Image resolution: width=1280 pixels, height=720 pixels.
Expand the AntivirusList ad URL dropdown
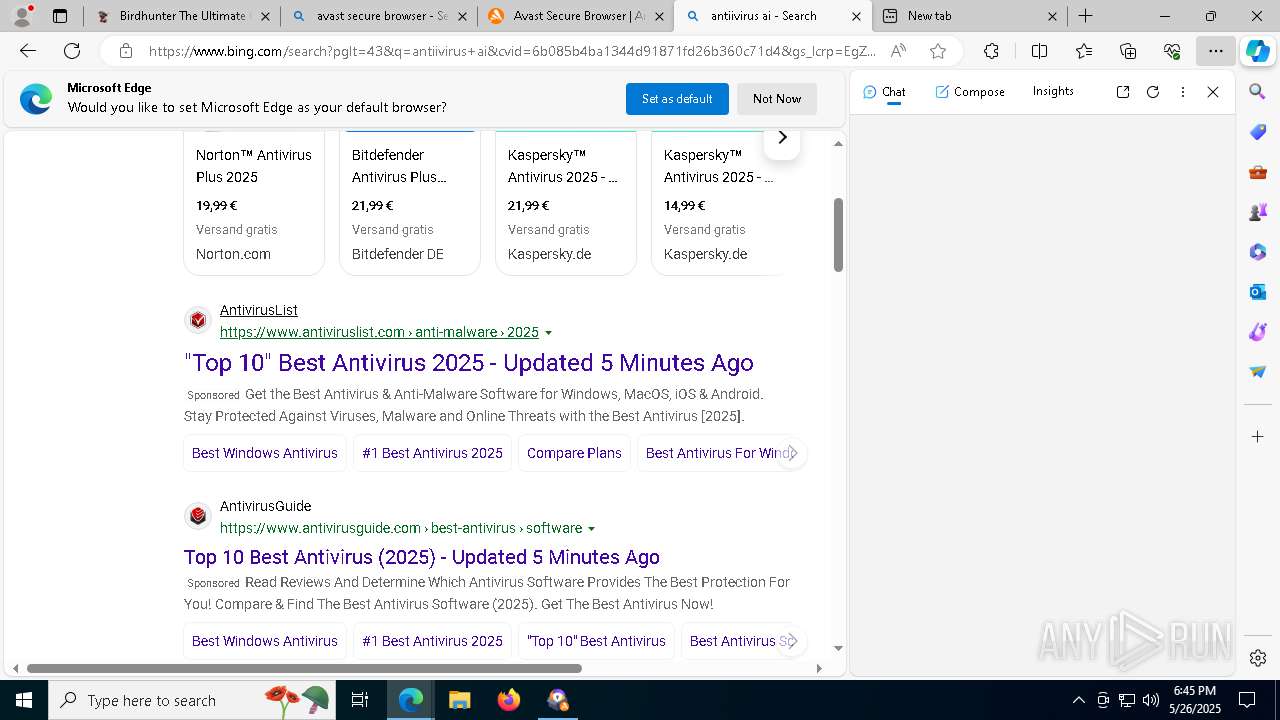[548, 333]
